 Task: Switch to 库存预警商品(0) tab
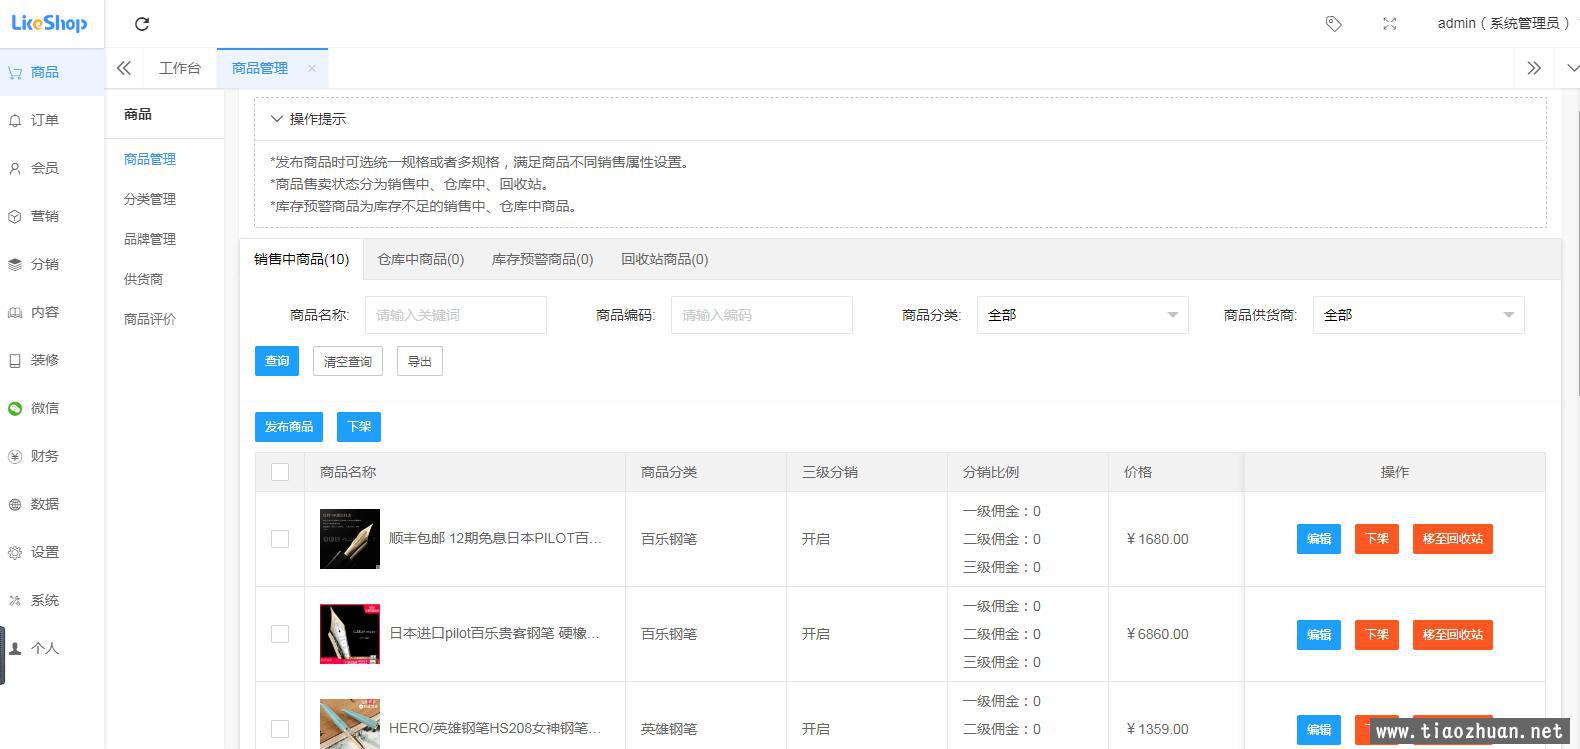click(x=543, y=259)
